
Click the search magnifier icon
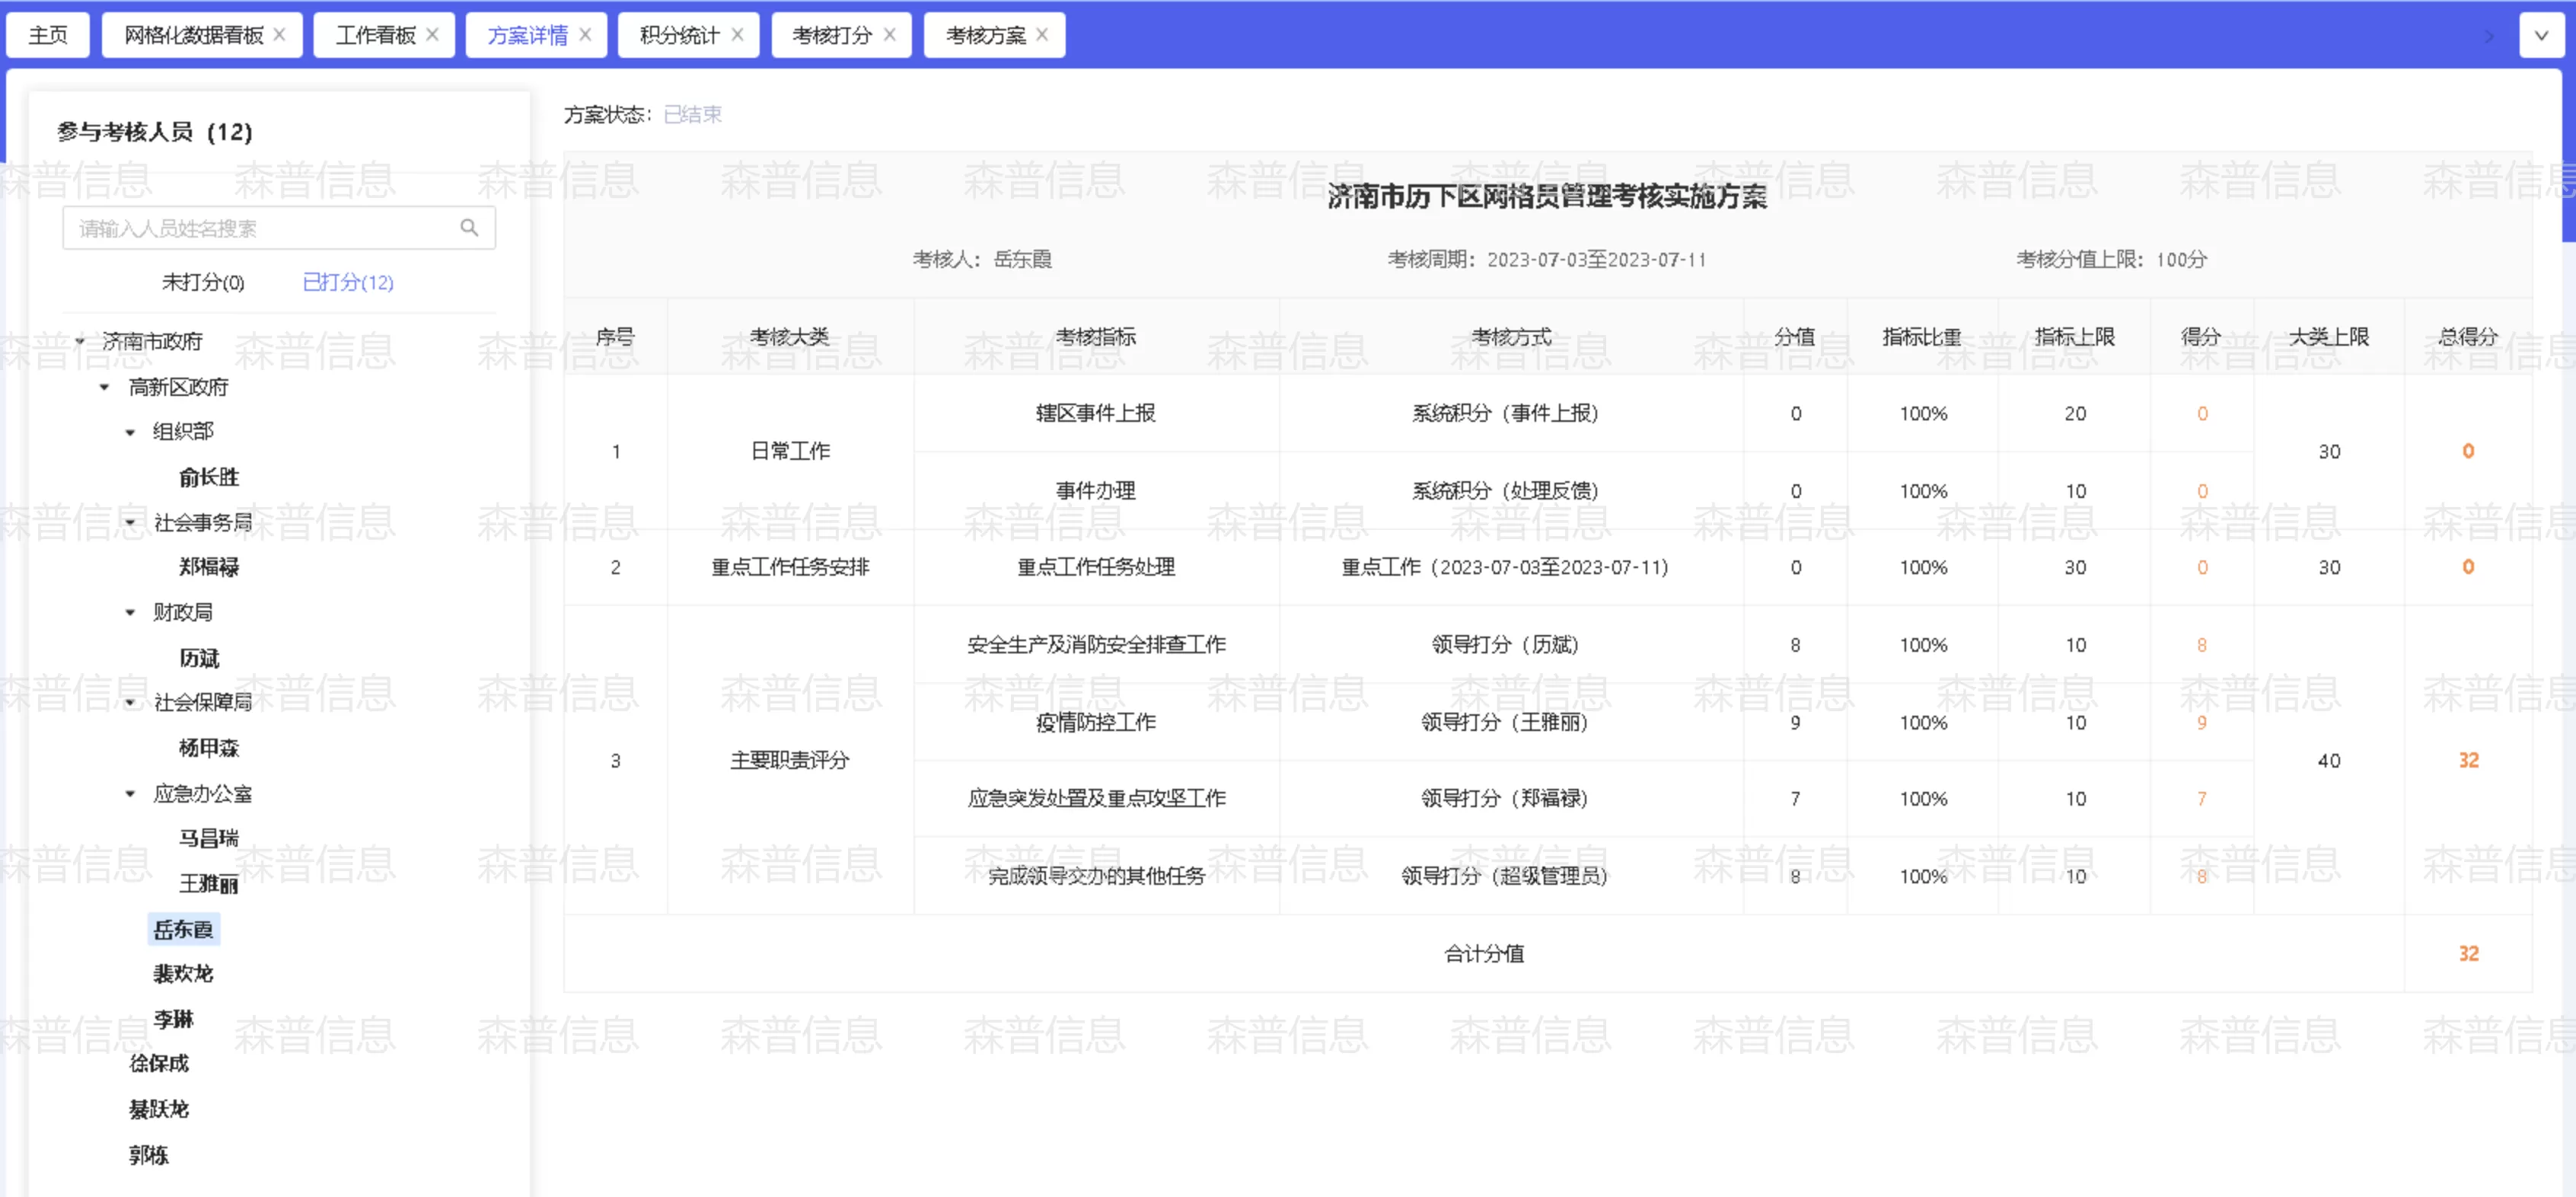point(469,228)
